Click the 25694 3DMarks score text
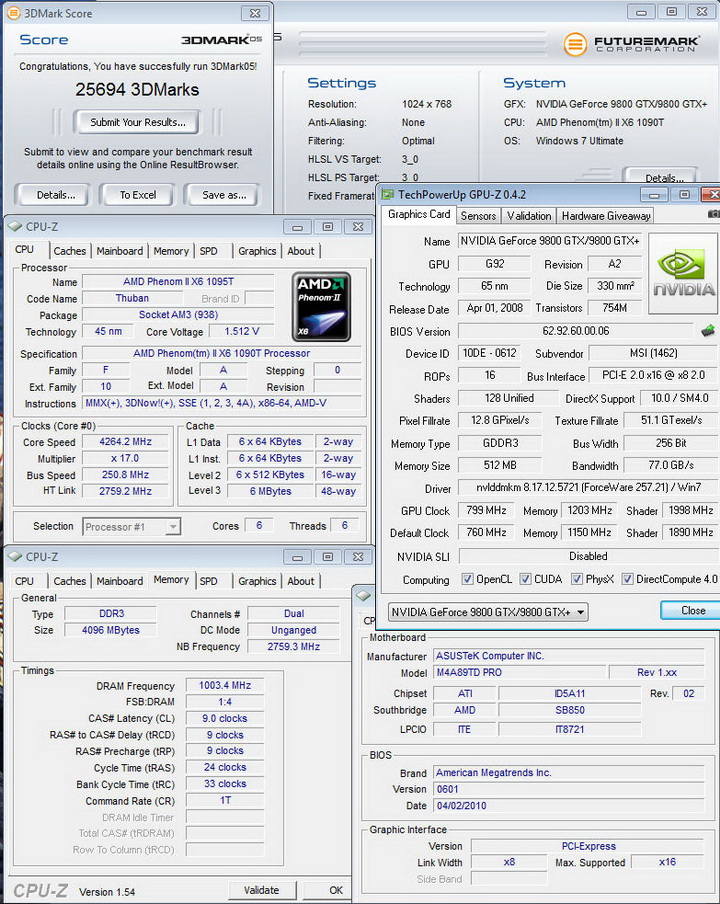Screen dimensions: 720x904 [x=137, y=89]
